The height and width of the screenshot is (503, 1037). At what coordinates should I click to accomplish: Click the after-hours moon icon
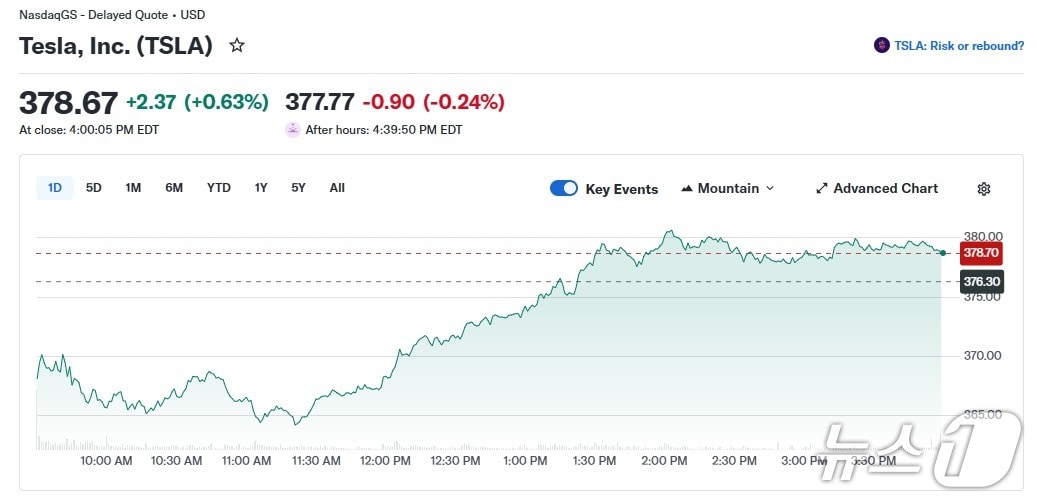click(292, 129)
